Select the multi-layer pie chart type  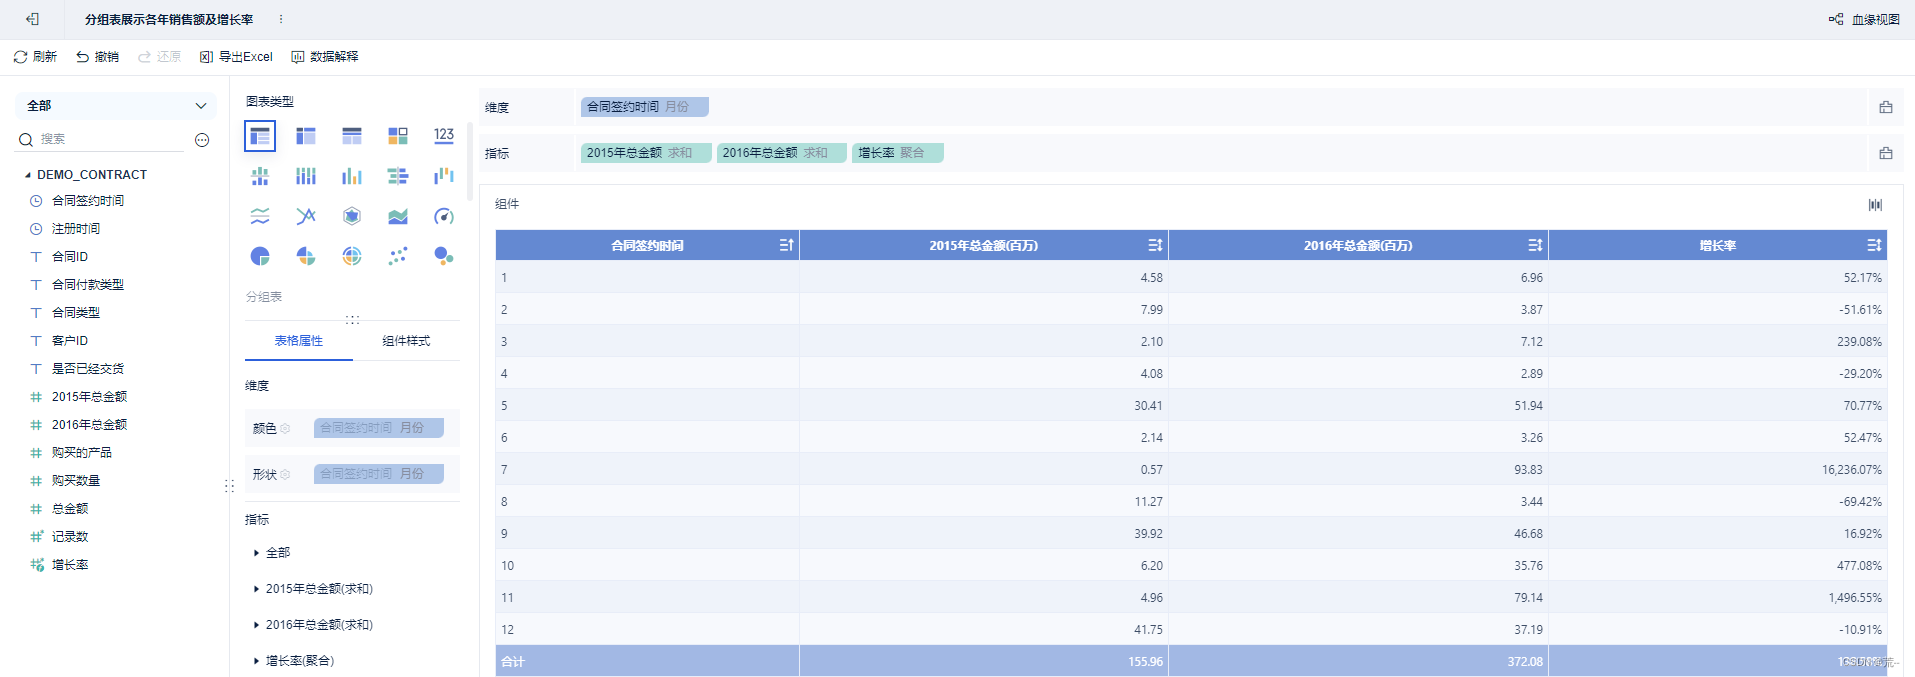(x=352, y=256)
